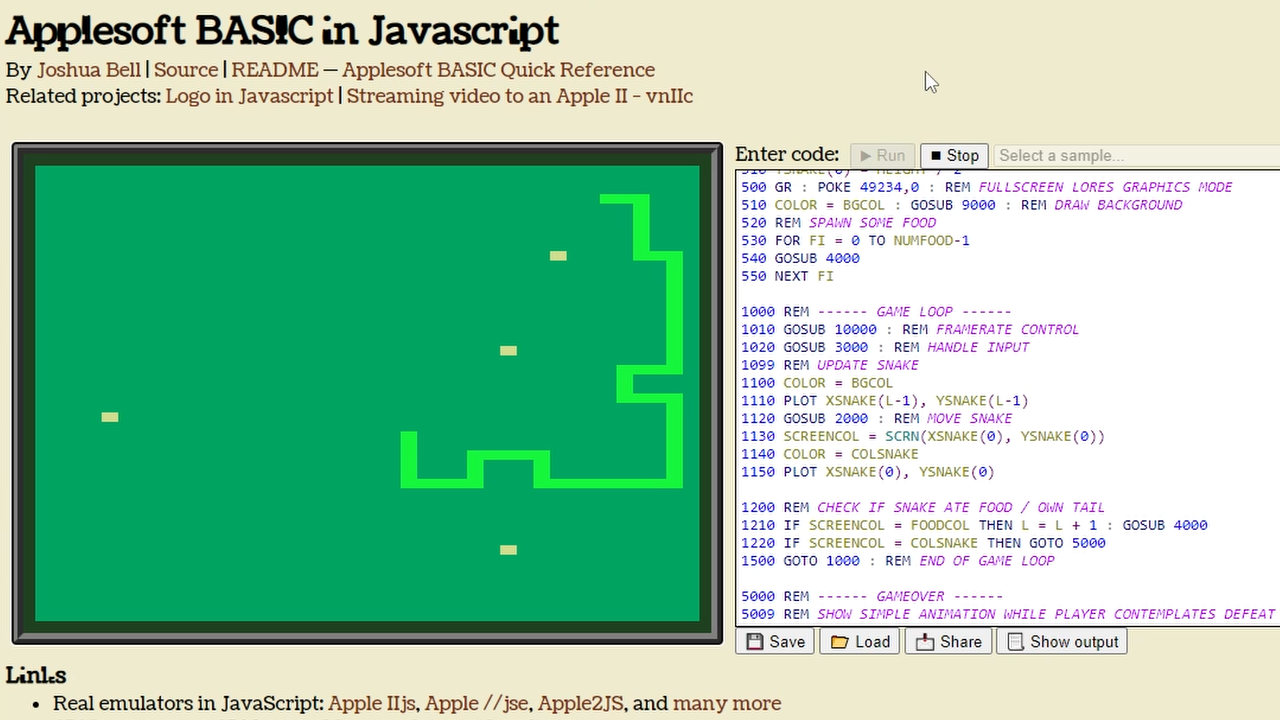1280x720 pixels.
Task: Open the Apple IIjs emulator link
Action: click(371, 704)
